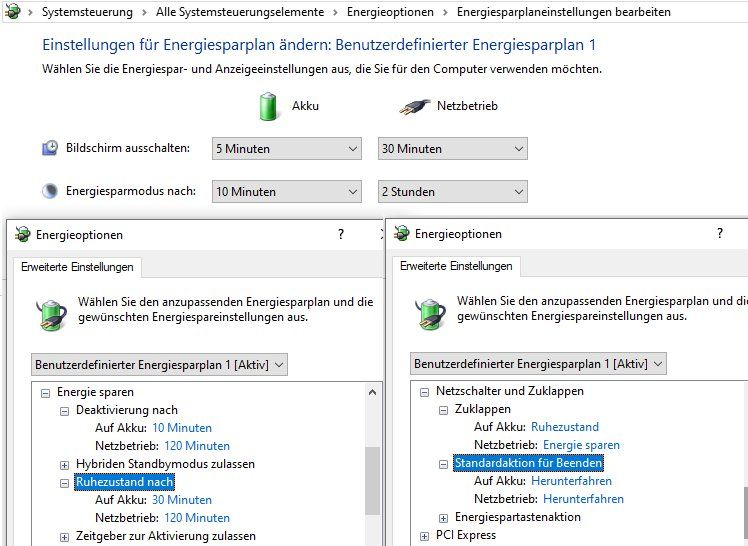This screenshot has width=748, height=546.
Task: Collapse the Standardaktion für Beenden node
Action: point(443,464)
